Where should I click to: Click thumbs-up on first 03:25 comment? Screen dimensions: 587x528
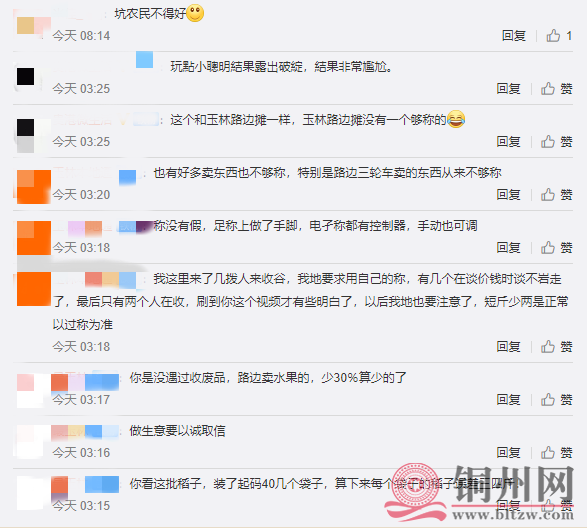(548, 89)
